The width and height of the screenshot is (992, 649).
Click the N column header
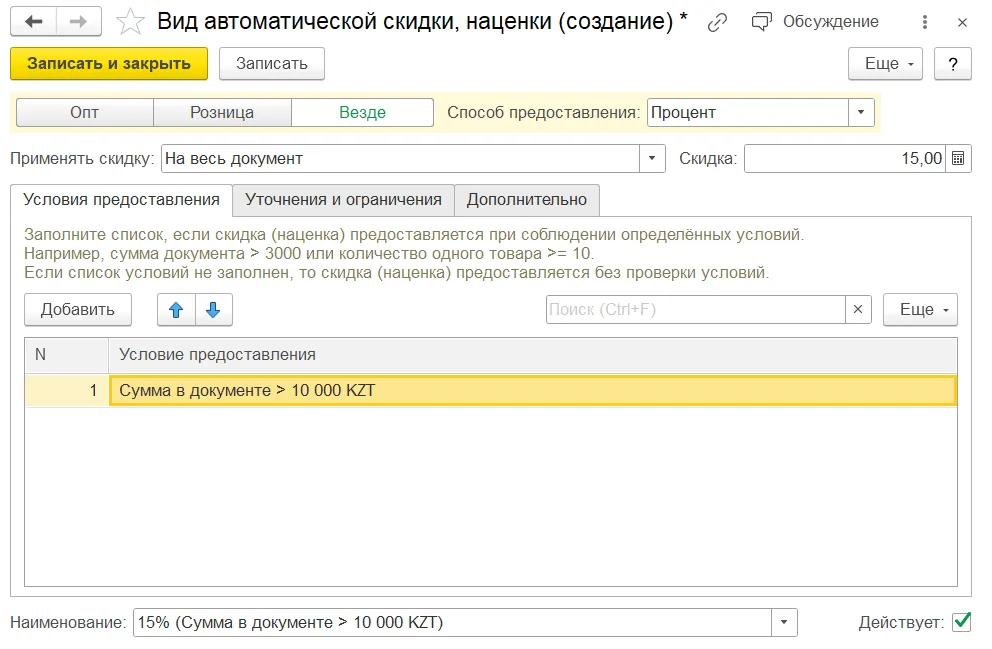click(x=66, y=355)
